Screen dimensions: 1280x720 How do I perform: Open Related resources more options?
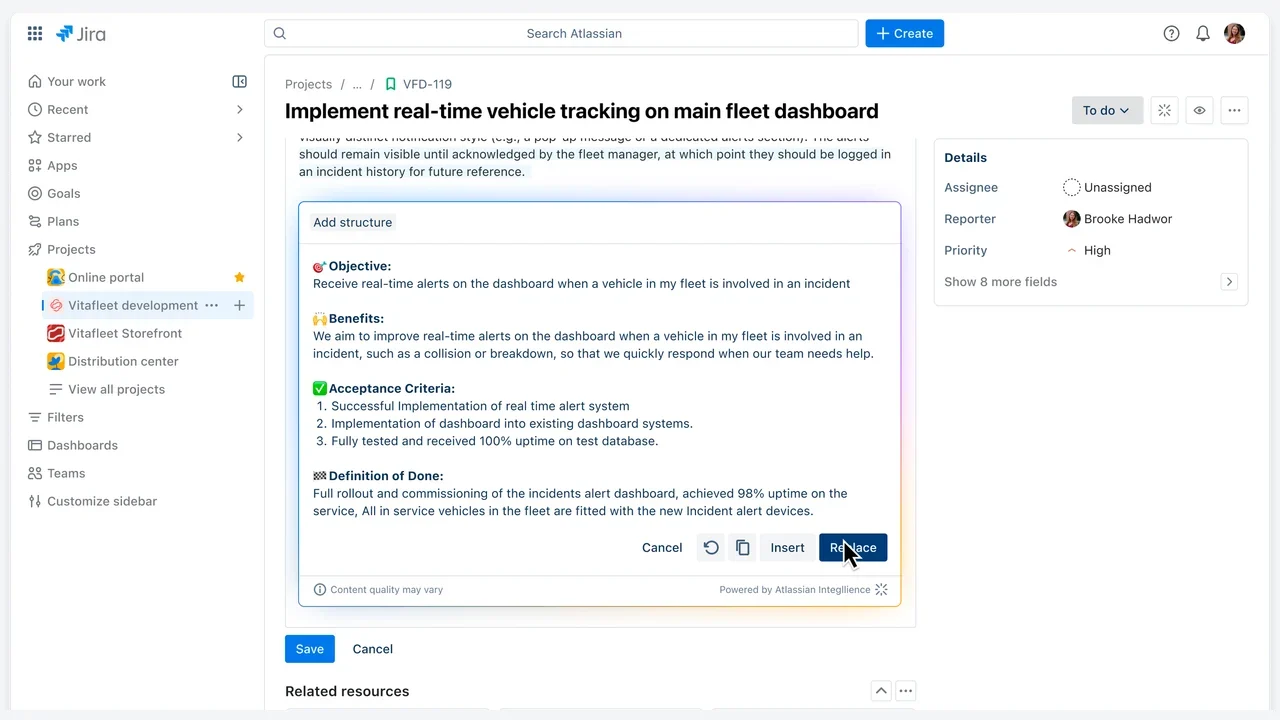(x=906, y=691)
